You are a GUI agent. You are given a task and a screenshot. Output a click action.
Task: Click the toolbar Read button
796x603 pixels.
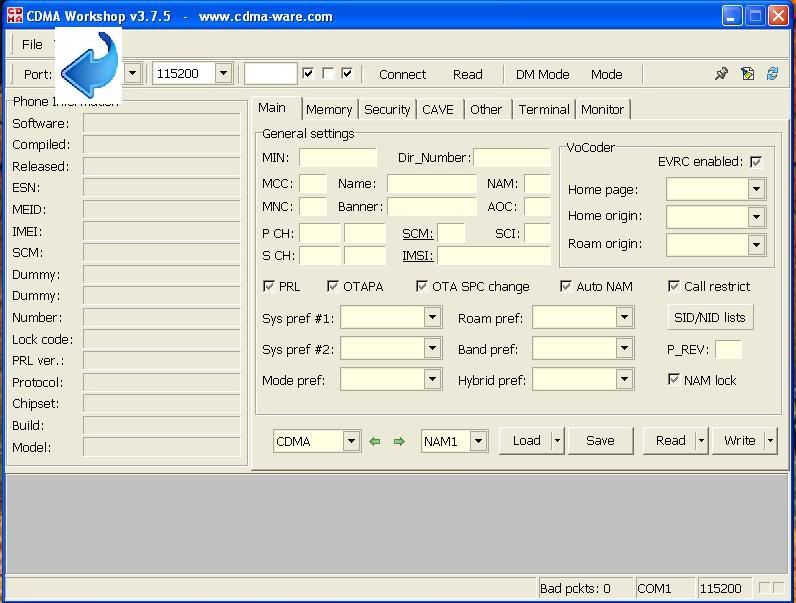click(468, 75)
